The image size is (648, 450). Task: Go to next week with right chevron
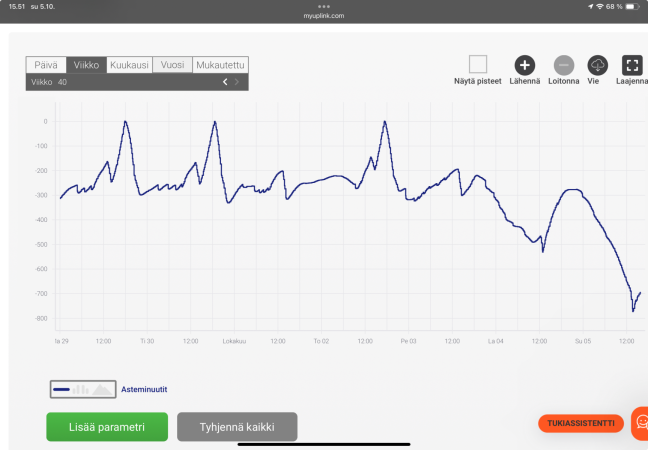click(237, 82)
